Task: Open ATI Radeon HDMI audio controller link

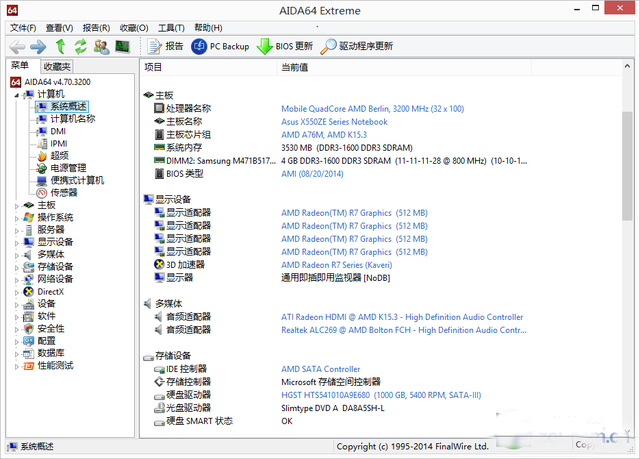Action: tap(402, 317)
